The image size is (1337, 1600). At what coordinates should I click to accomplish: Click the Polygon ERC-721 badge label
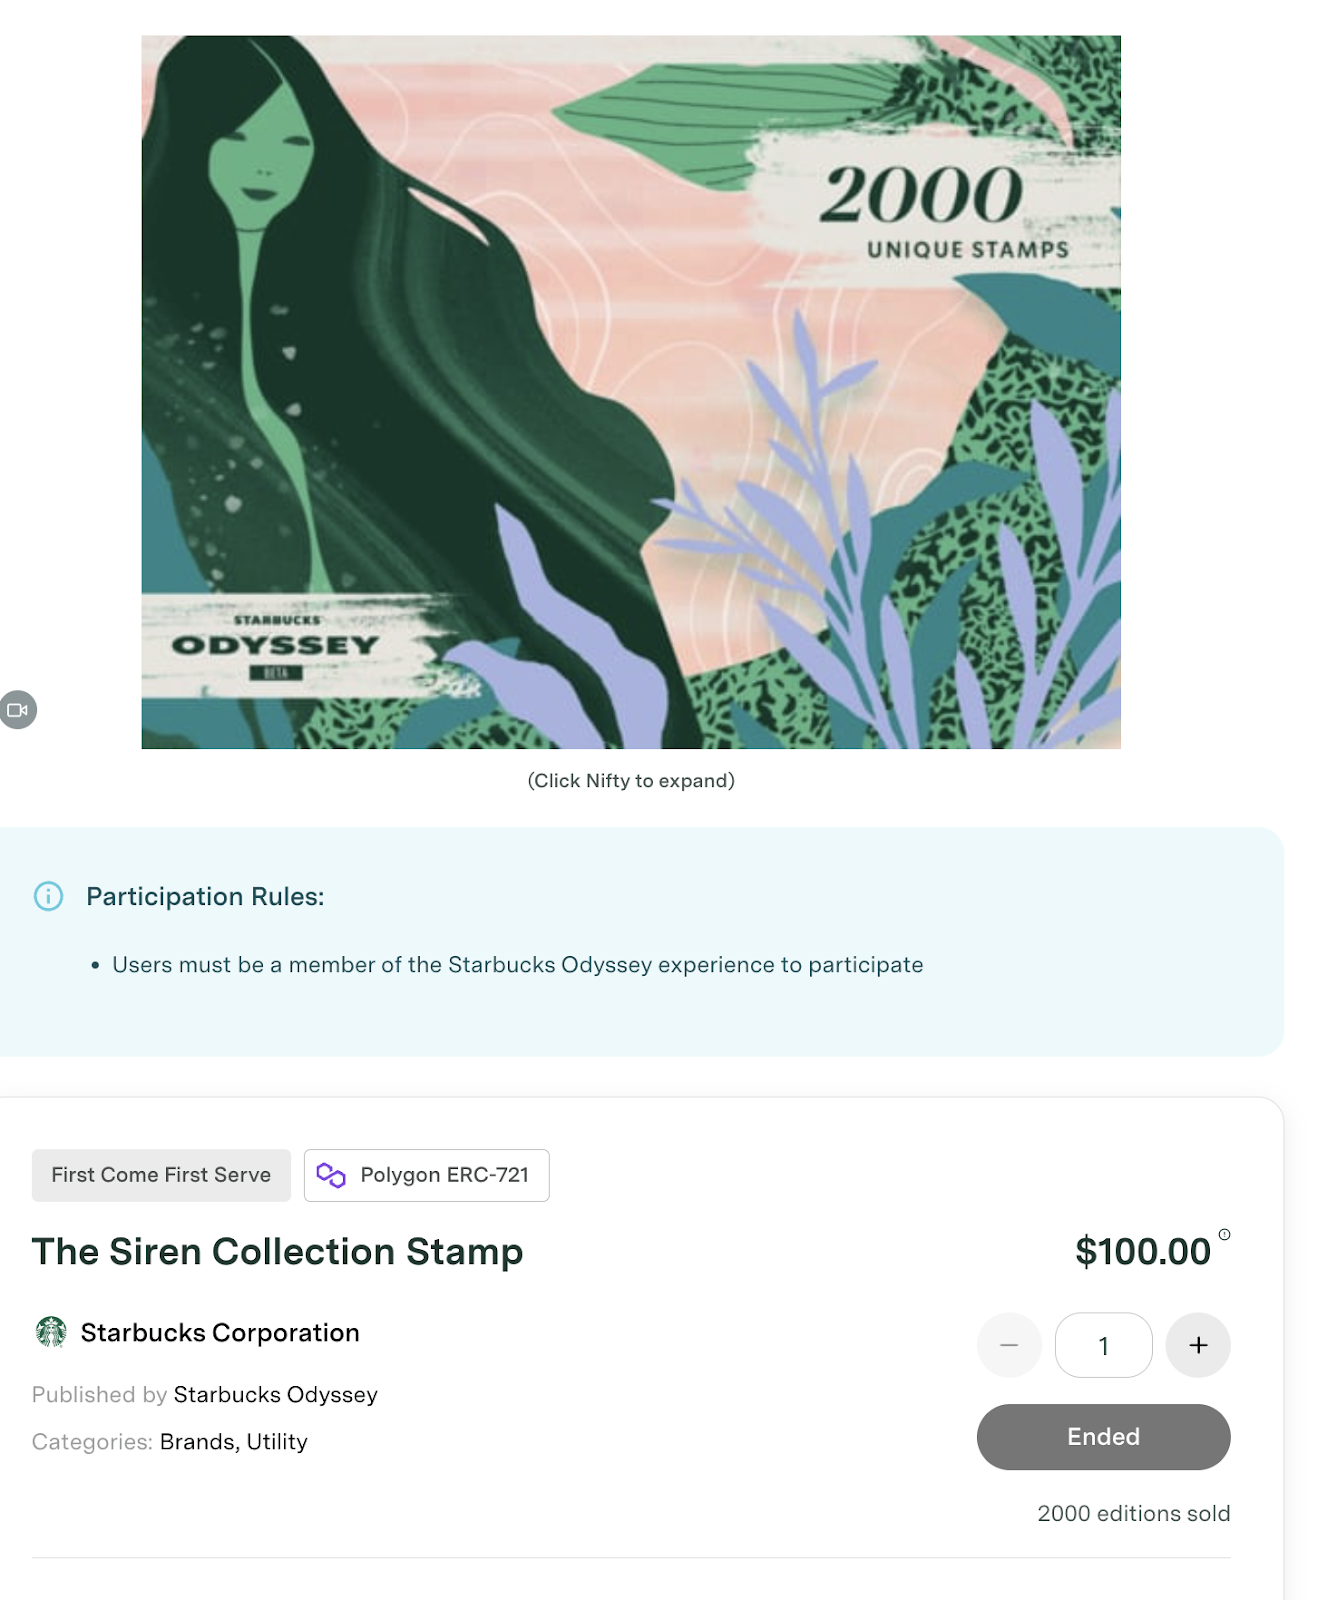coord(444,1175)
